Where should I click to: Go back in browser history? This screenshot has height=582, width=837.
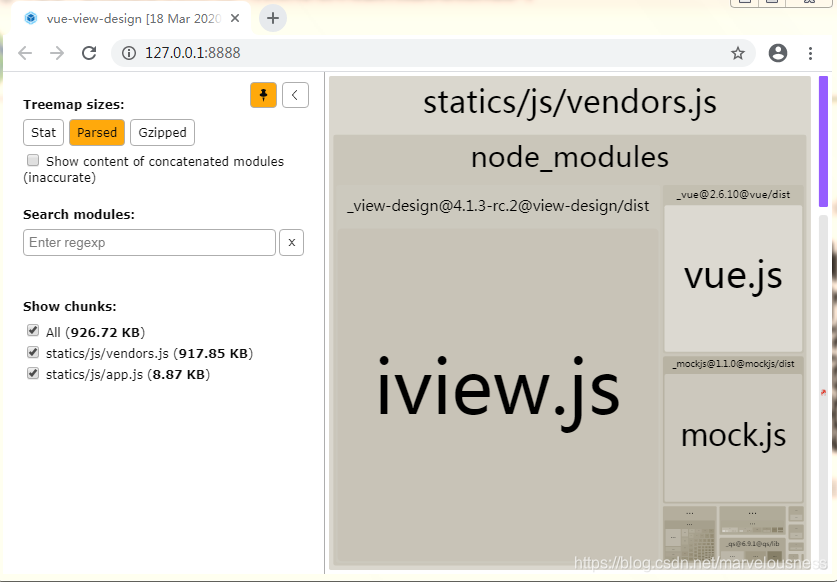(x=25, y=53)
